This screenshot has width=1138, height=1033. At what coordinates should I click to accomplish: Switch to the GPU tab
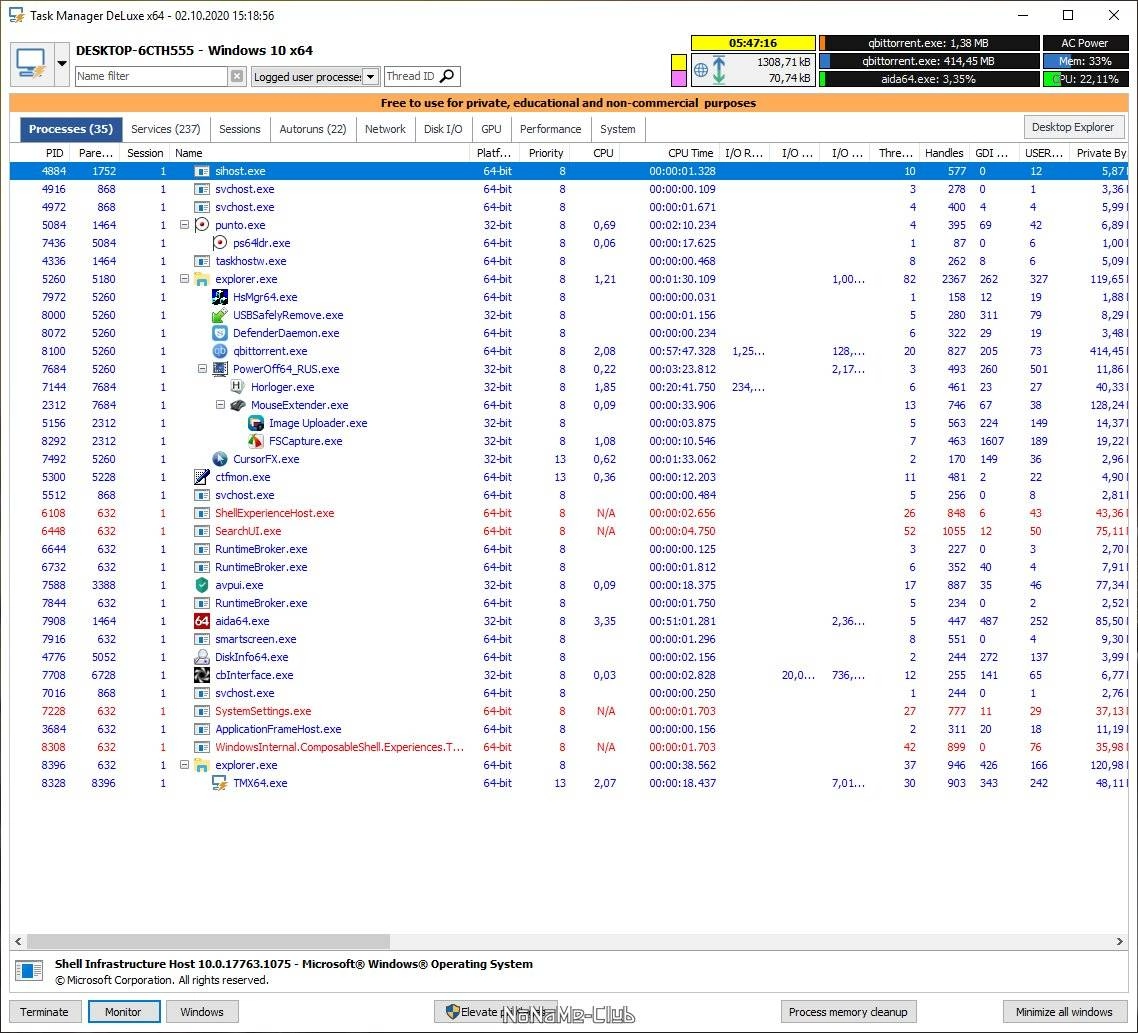point(491,129)
